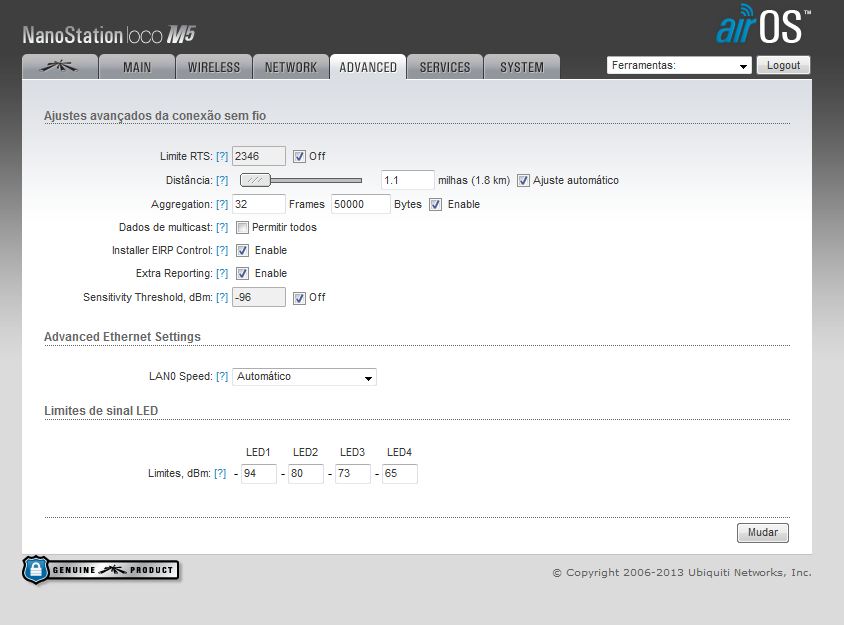The image size is (844, 625).
Task: Toggle Sensitivity Threshold Off checkbox
Action: click(x=299, y=298)
